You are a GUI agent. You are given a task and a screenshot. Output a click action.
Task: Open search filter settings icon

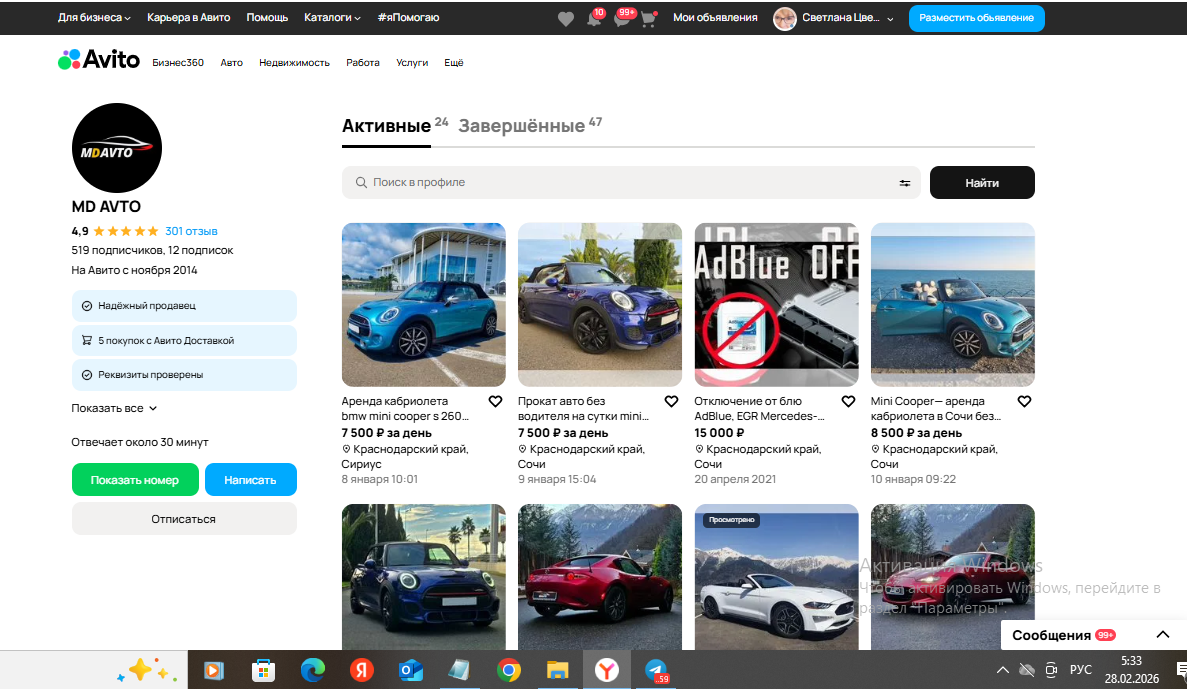coord(905,183)
